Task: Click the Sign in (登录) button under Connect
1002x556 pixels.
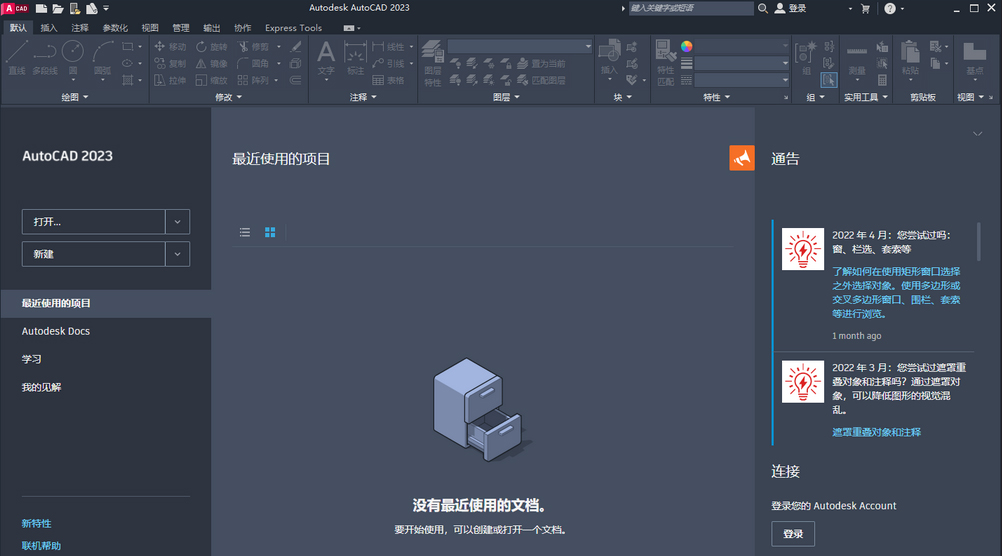Action: (793, 534)
